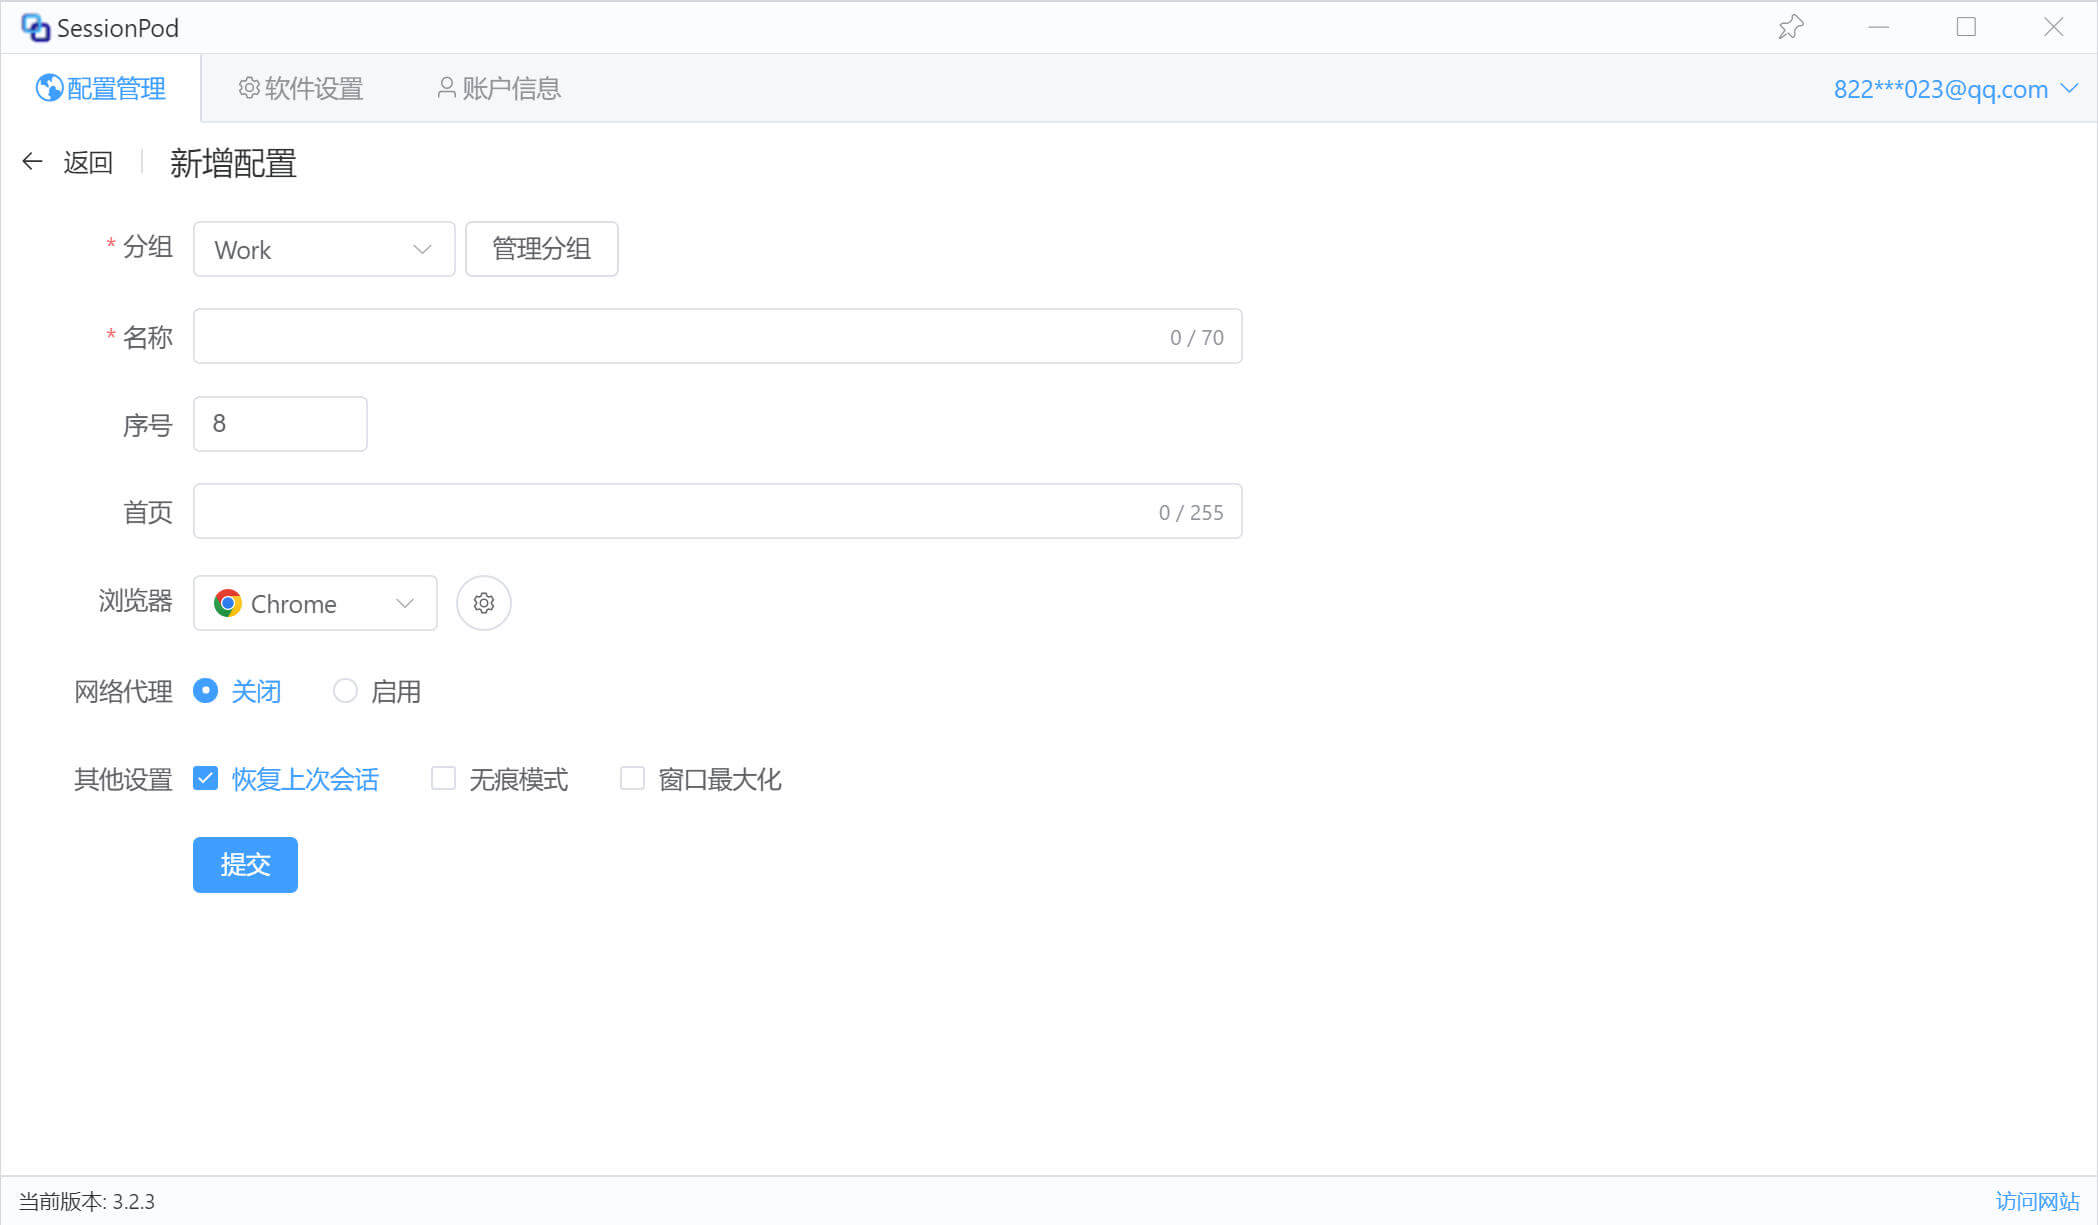
Task: Select the 启用 network proxy radio button
Action: (x=345, y=690)
